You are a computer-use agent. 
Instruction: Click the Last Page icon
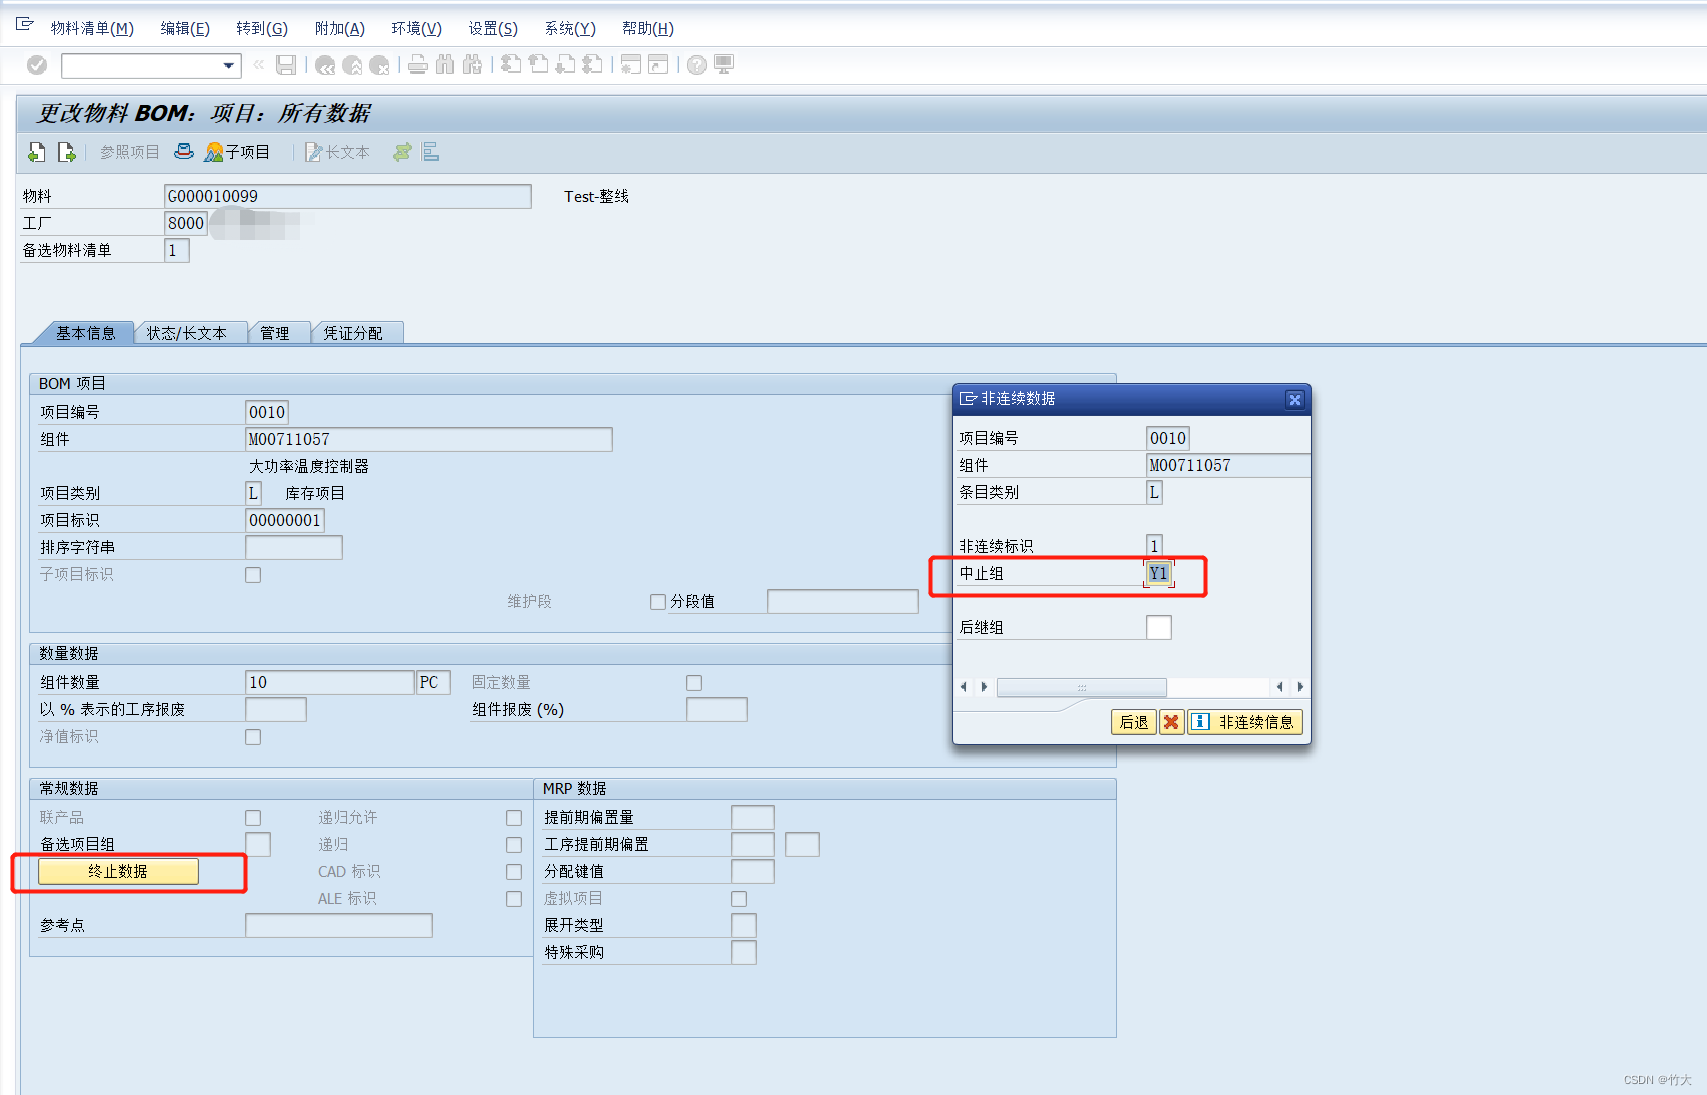click(x=592, y=65)
